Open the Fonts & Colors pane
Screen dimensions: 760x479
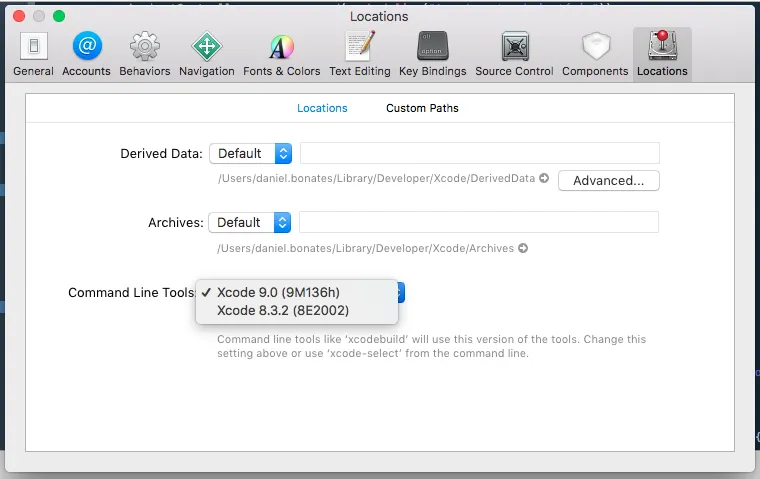tap(282, 54)
